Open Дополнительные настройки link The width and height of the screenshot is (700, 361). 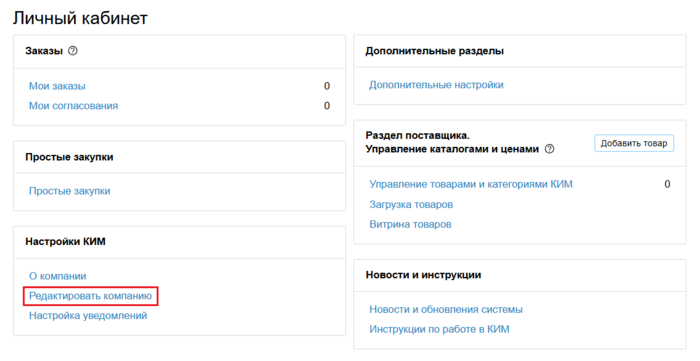click(x=436, y=85)
